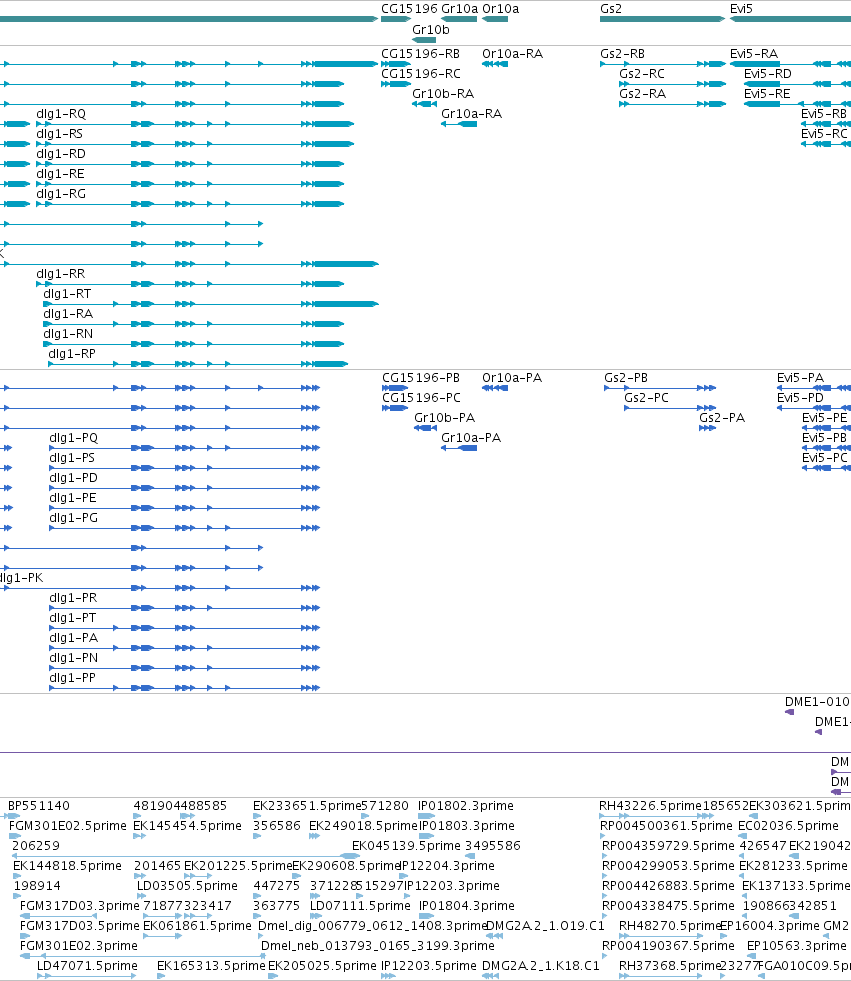This screenshot has width=851, height=981.
Task: Open the CG15196-PB protein label
Action: coord(421,378)
